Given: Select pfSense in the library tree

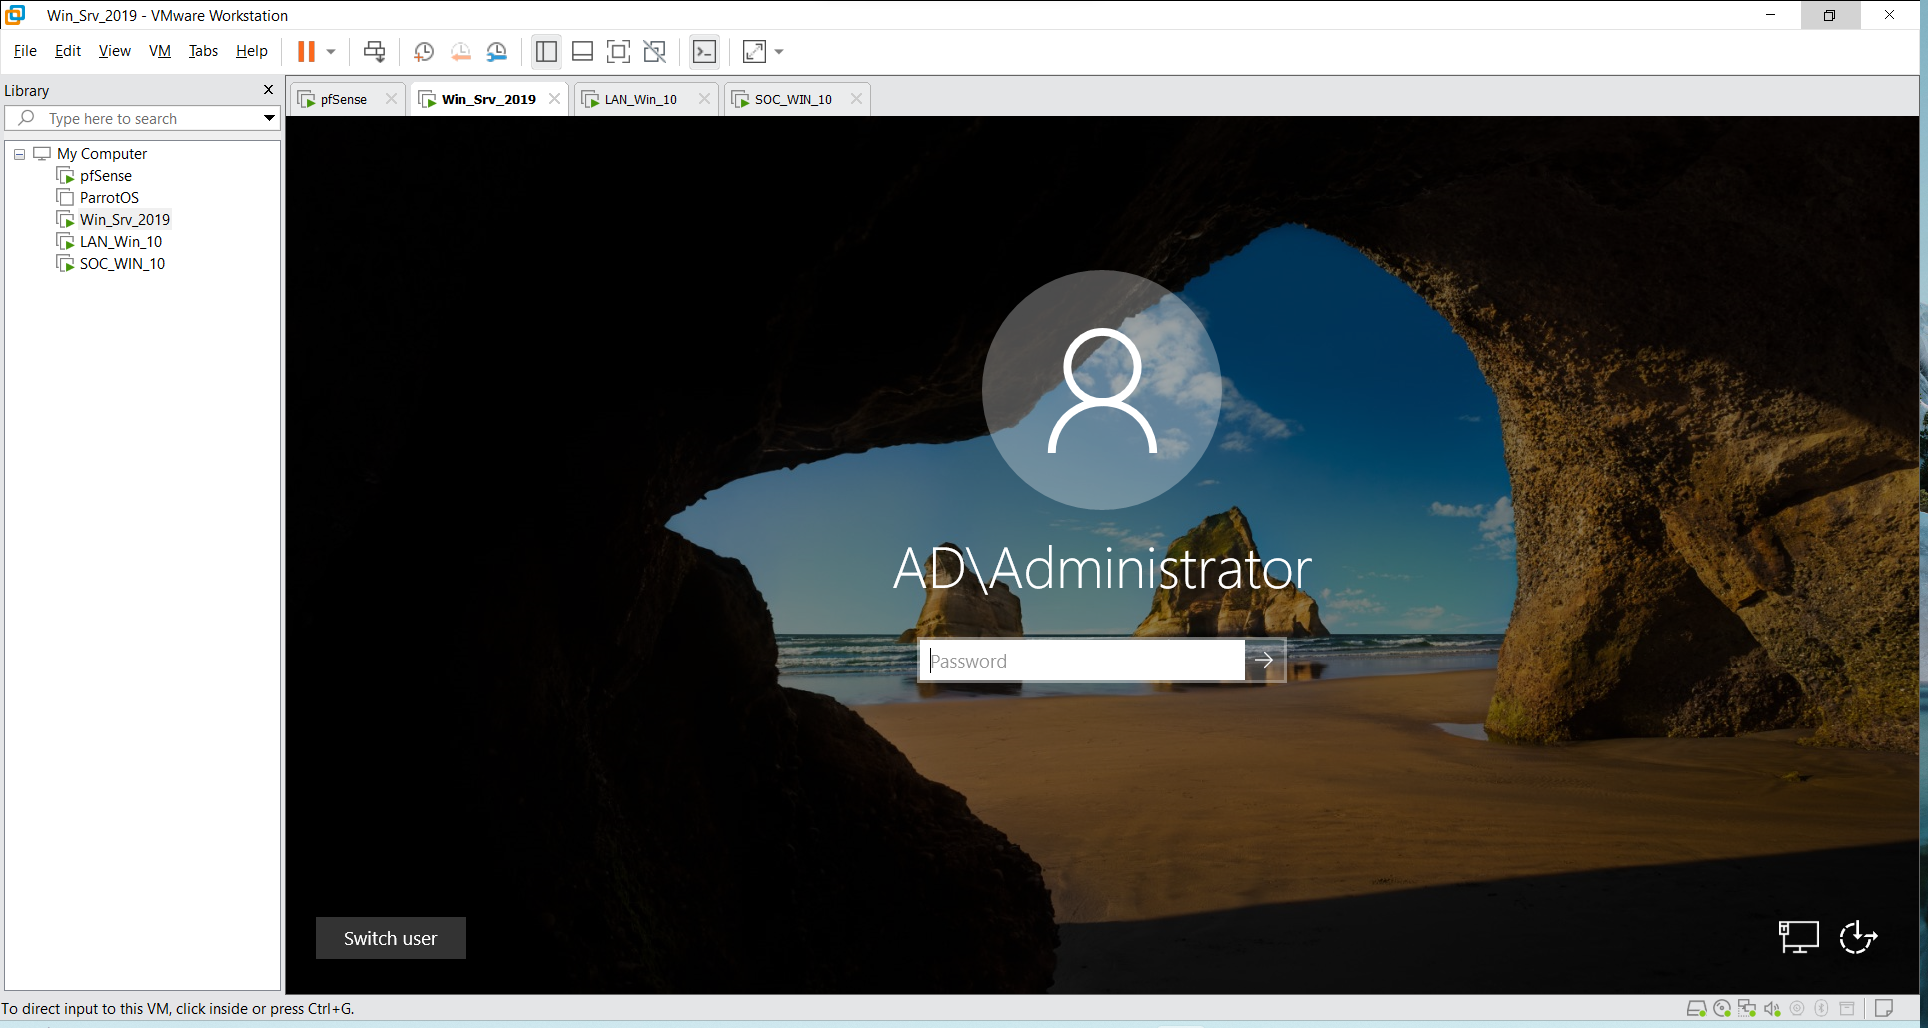Looking at the screenshot, I should [x=106, y=176].
